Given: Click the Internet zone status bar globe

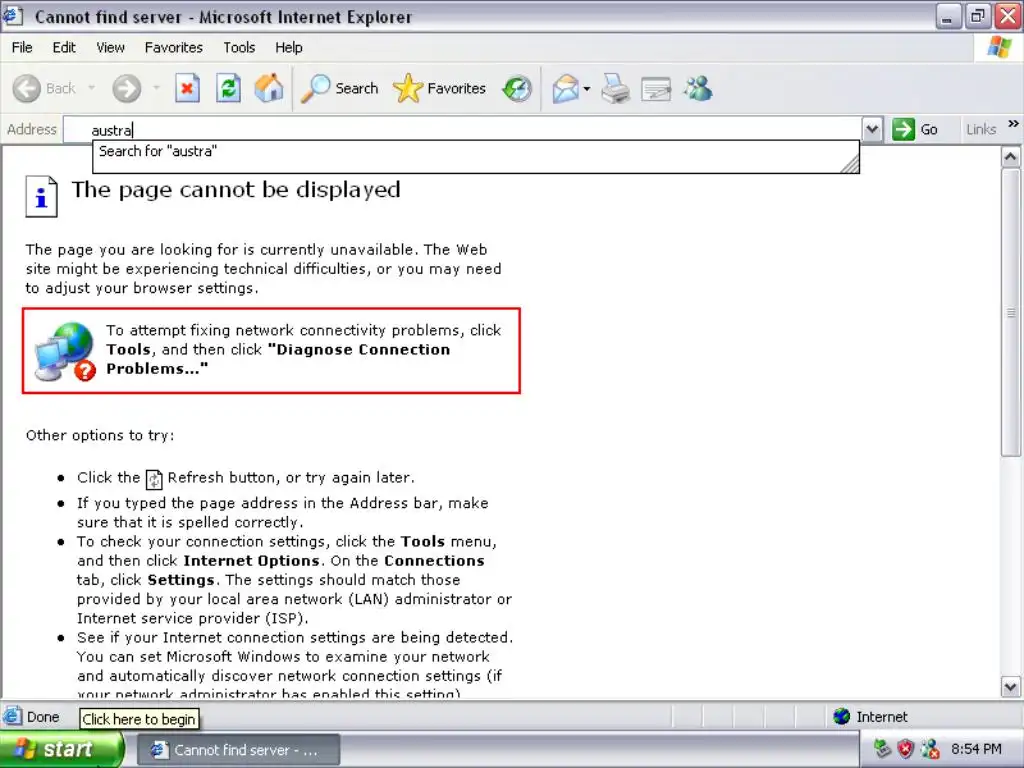Looking at the screenshot, I should coord(841,717).
